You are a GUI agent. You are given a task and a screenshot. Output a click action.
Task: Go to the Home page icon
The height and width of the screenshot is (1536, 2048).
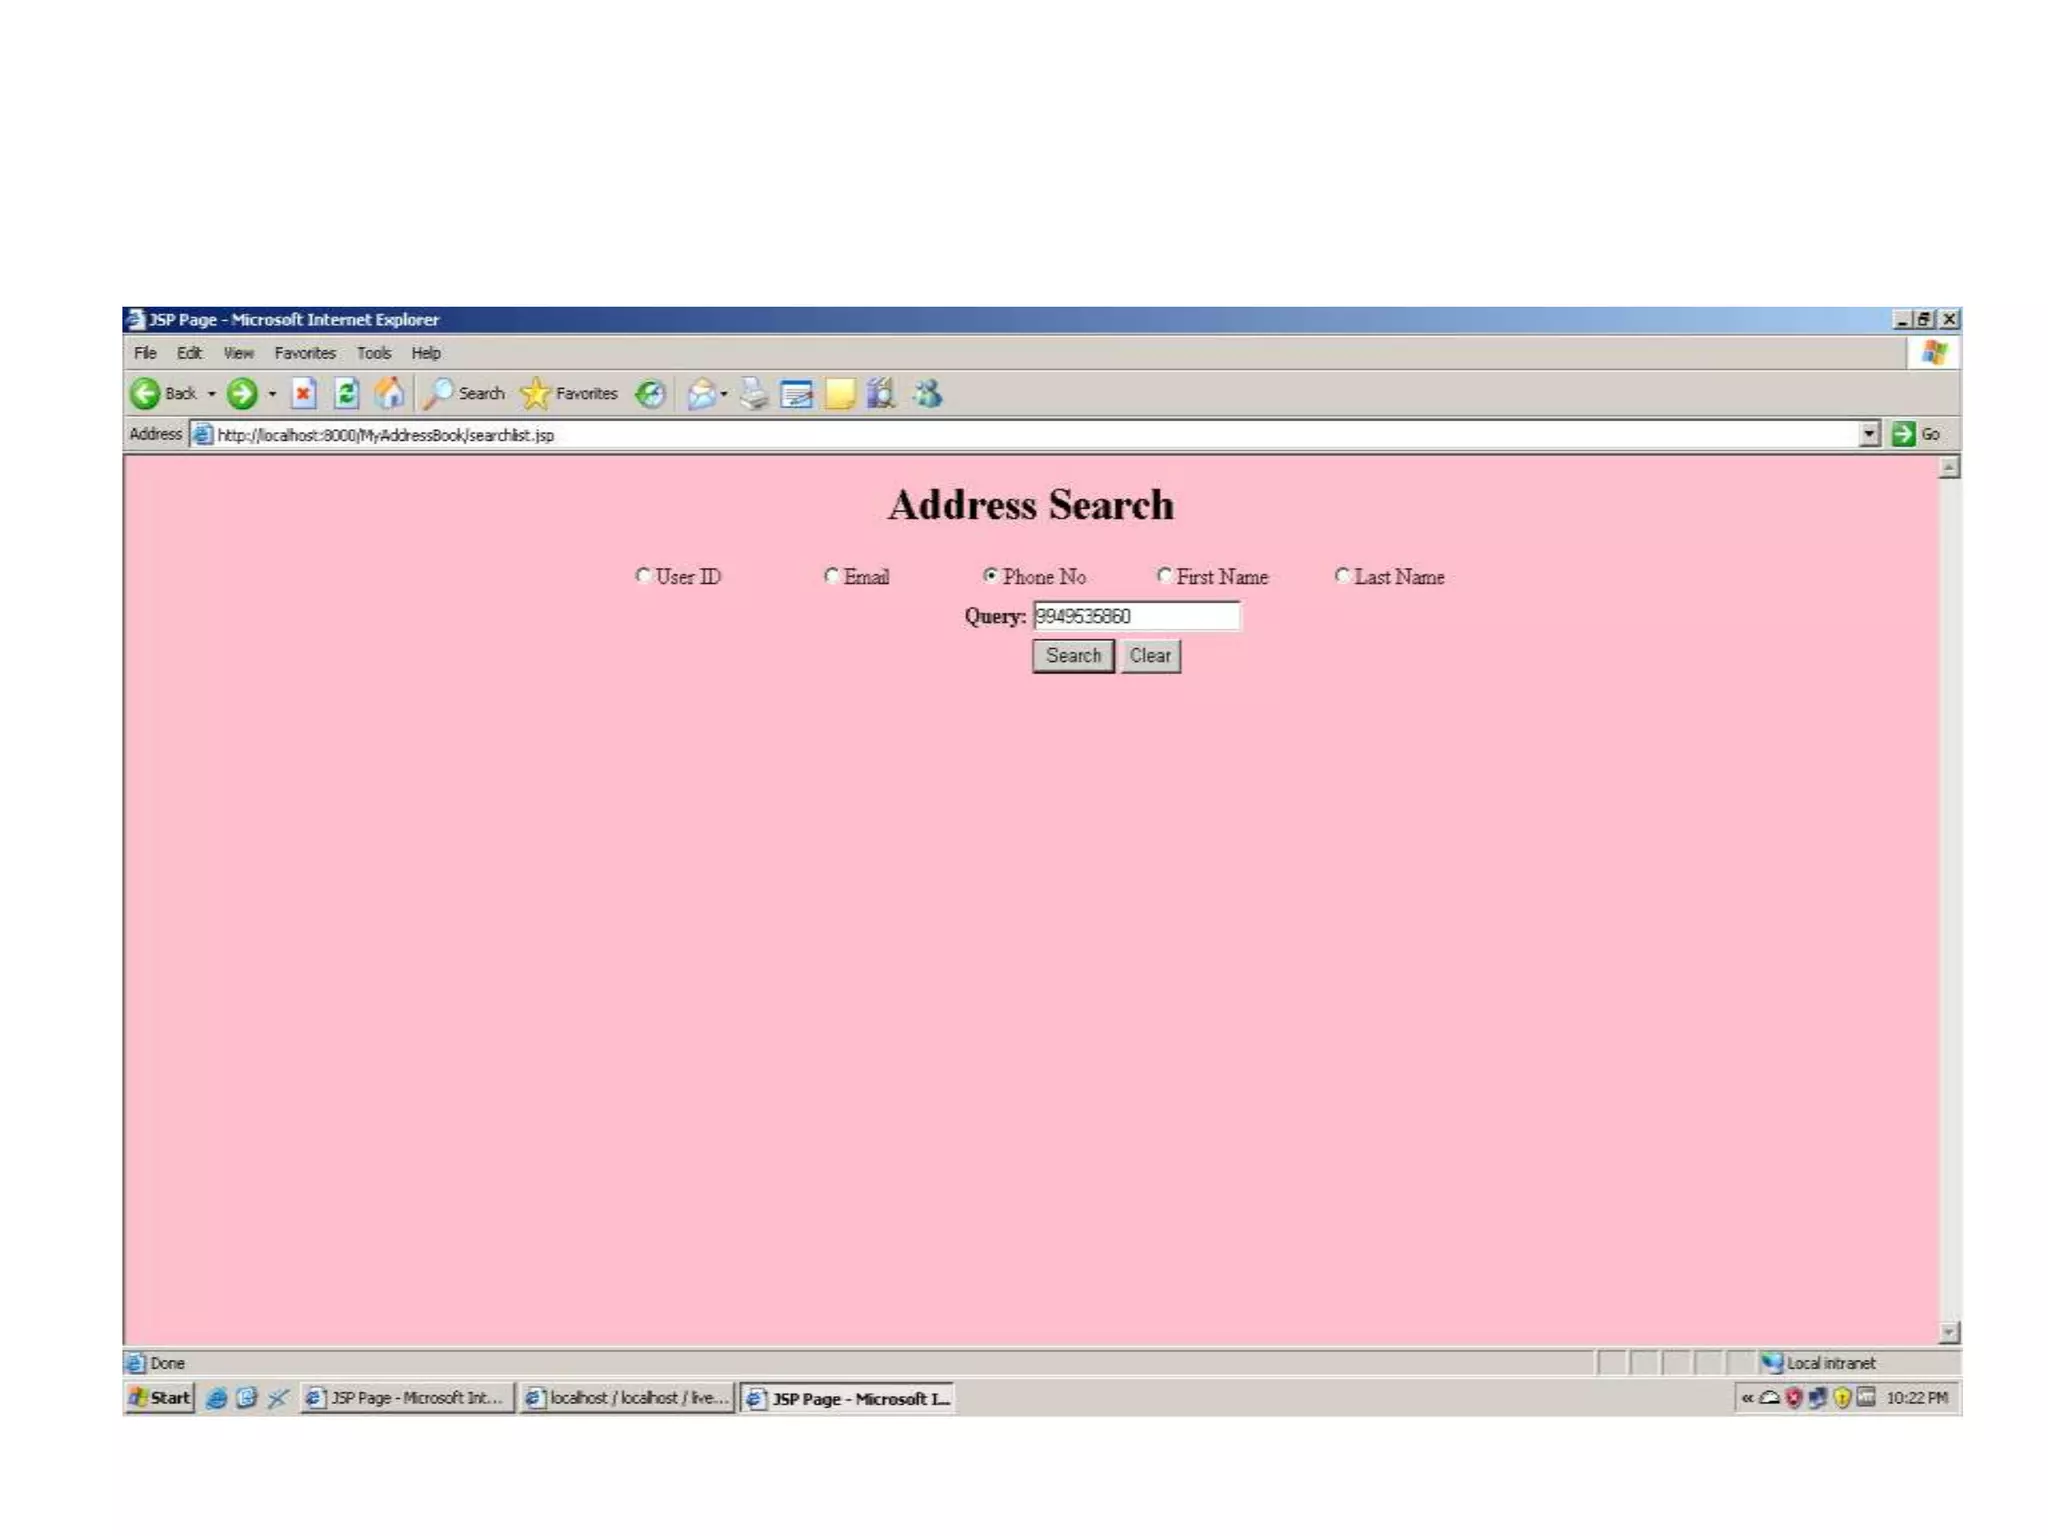tap(390, 393)
